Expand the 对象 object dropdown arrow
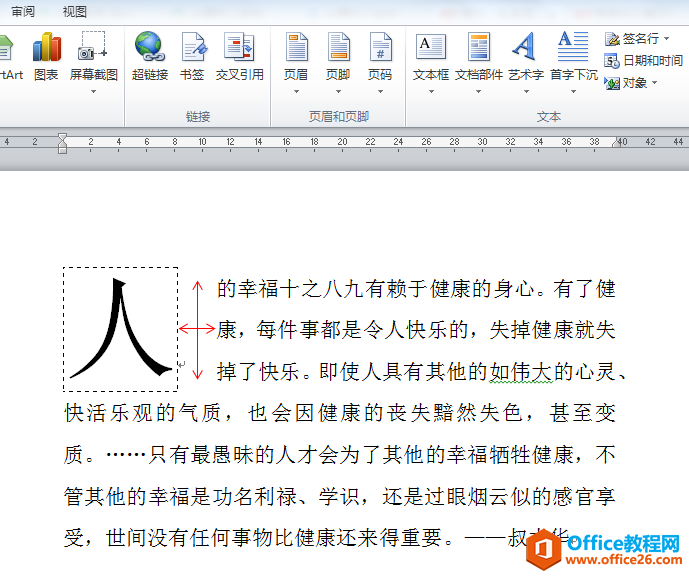689x577 pixels. point(655,83)
